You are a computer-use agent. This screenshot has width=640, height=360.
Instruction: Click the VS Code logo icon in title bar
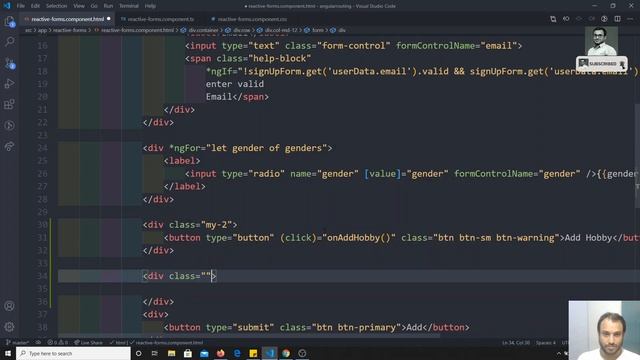[7, 6]
